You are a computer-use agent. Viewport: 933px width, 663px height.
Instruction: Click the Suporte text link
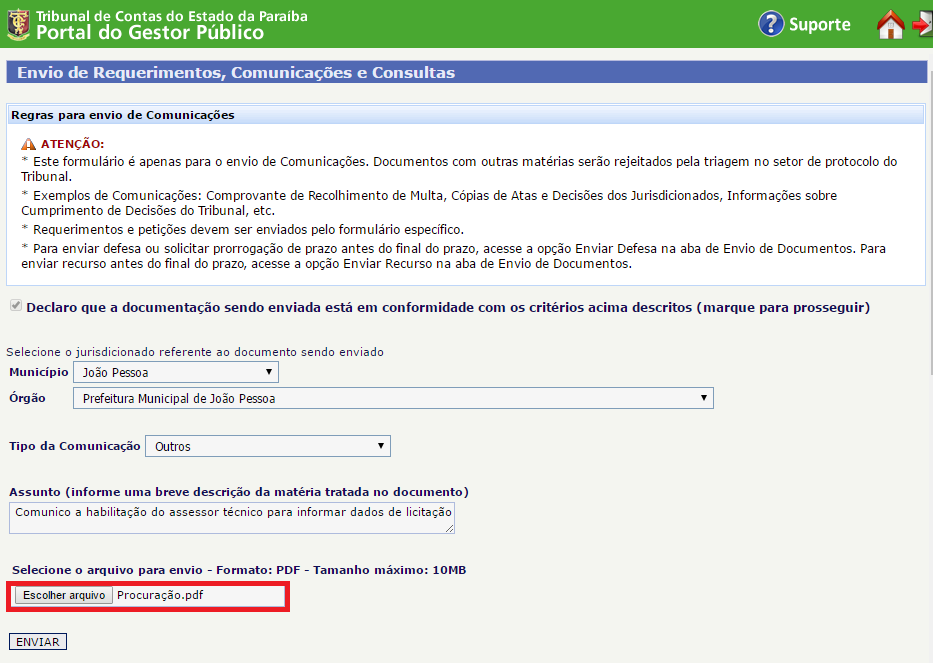[819, 25]
